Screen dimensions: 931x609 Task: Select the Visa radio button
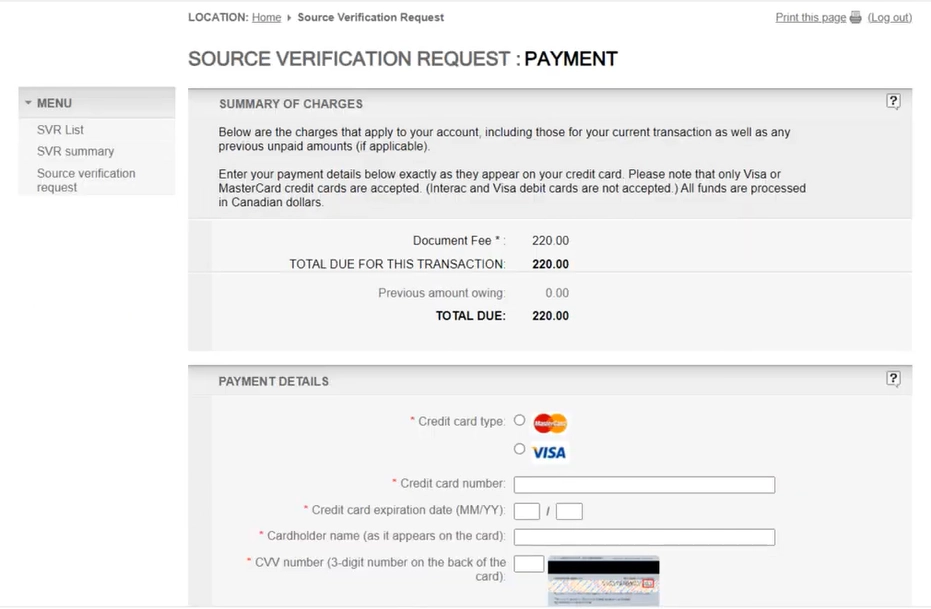pos(519,449)
